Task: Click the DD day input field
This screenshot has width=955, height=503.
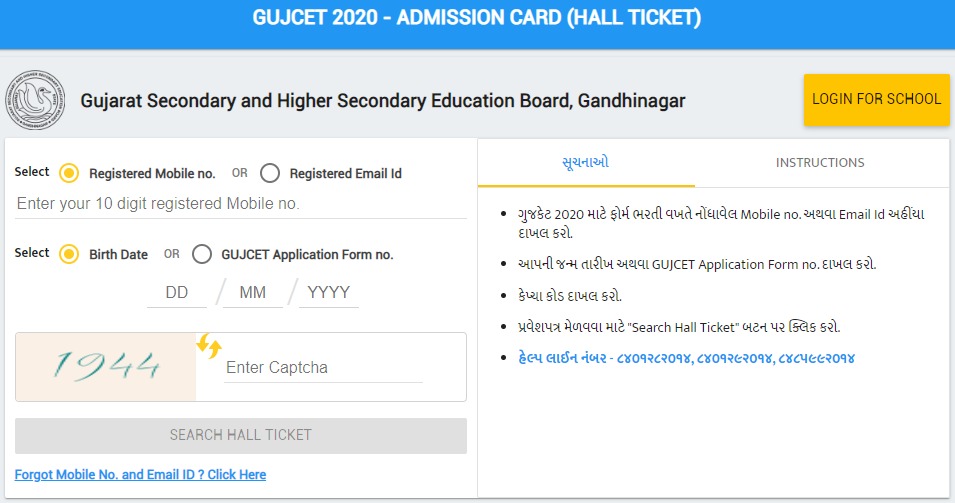Action: [177, 293]
